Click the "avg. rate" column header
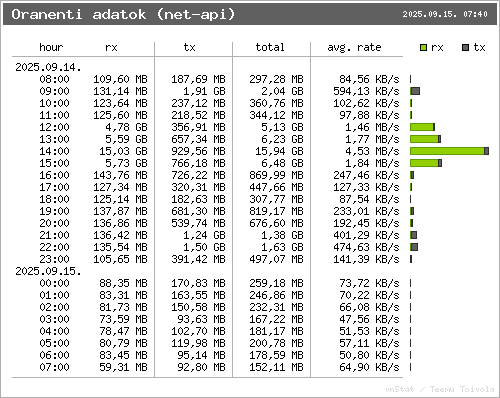The height and width of the screenshot is (398, 500). pyautogui.click(x=354, y=47)
